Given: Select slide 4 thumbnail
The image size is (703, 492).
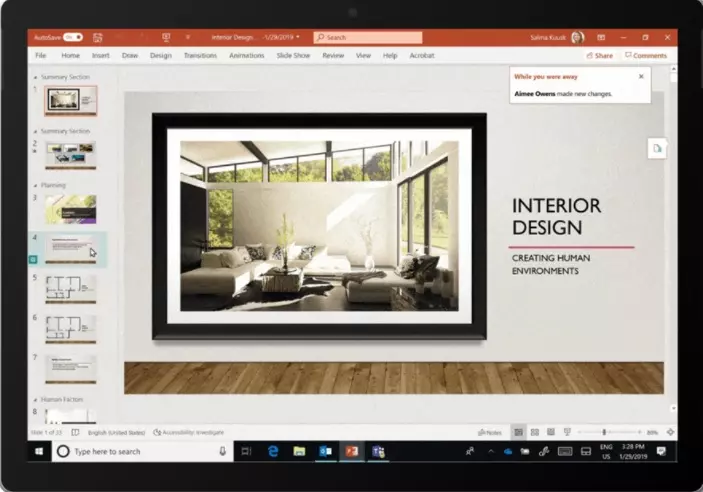Looking at the screenshot, I should pyautogui.click(x=71, y=249).
